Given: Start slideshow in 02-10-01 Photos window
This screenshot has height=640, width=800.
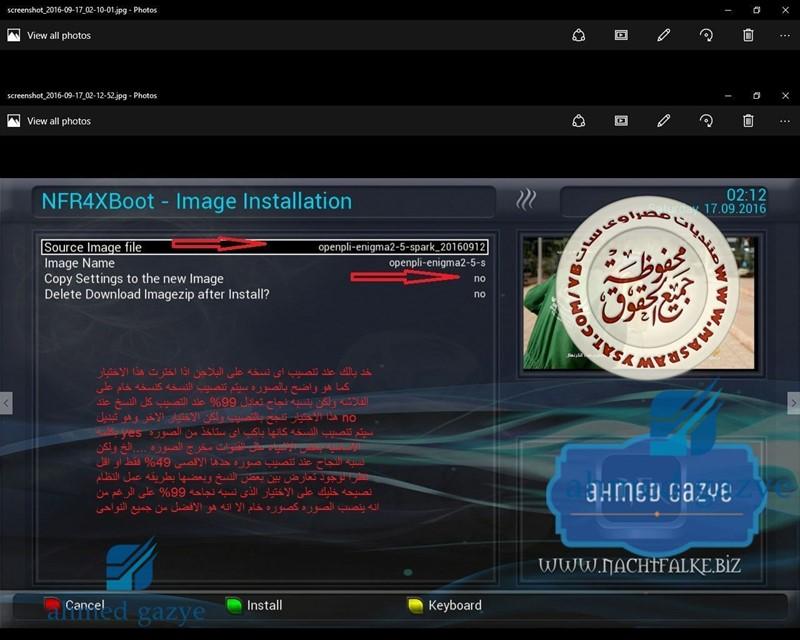Looking at the screenshot, I should (621, 35).
